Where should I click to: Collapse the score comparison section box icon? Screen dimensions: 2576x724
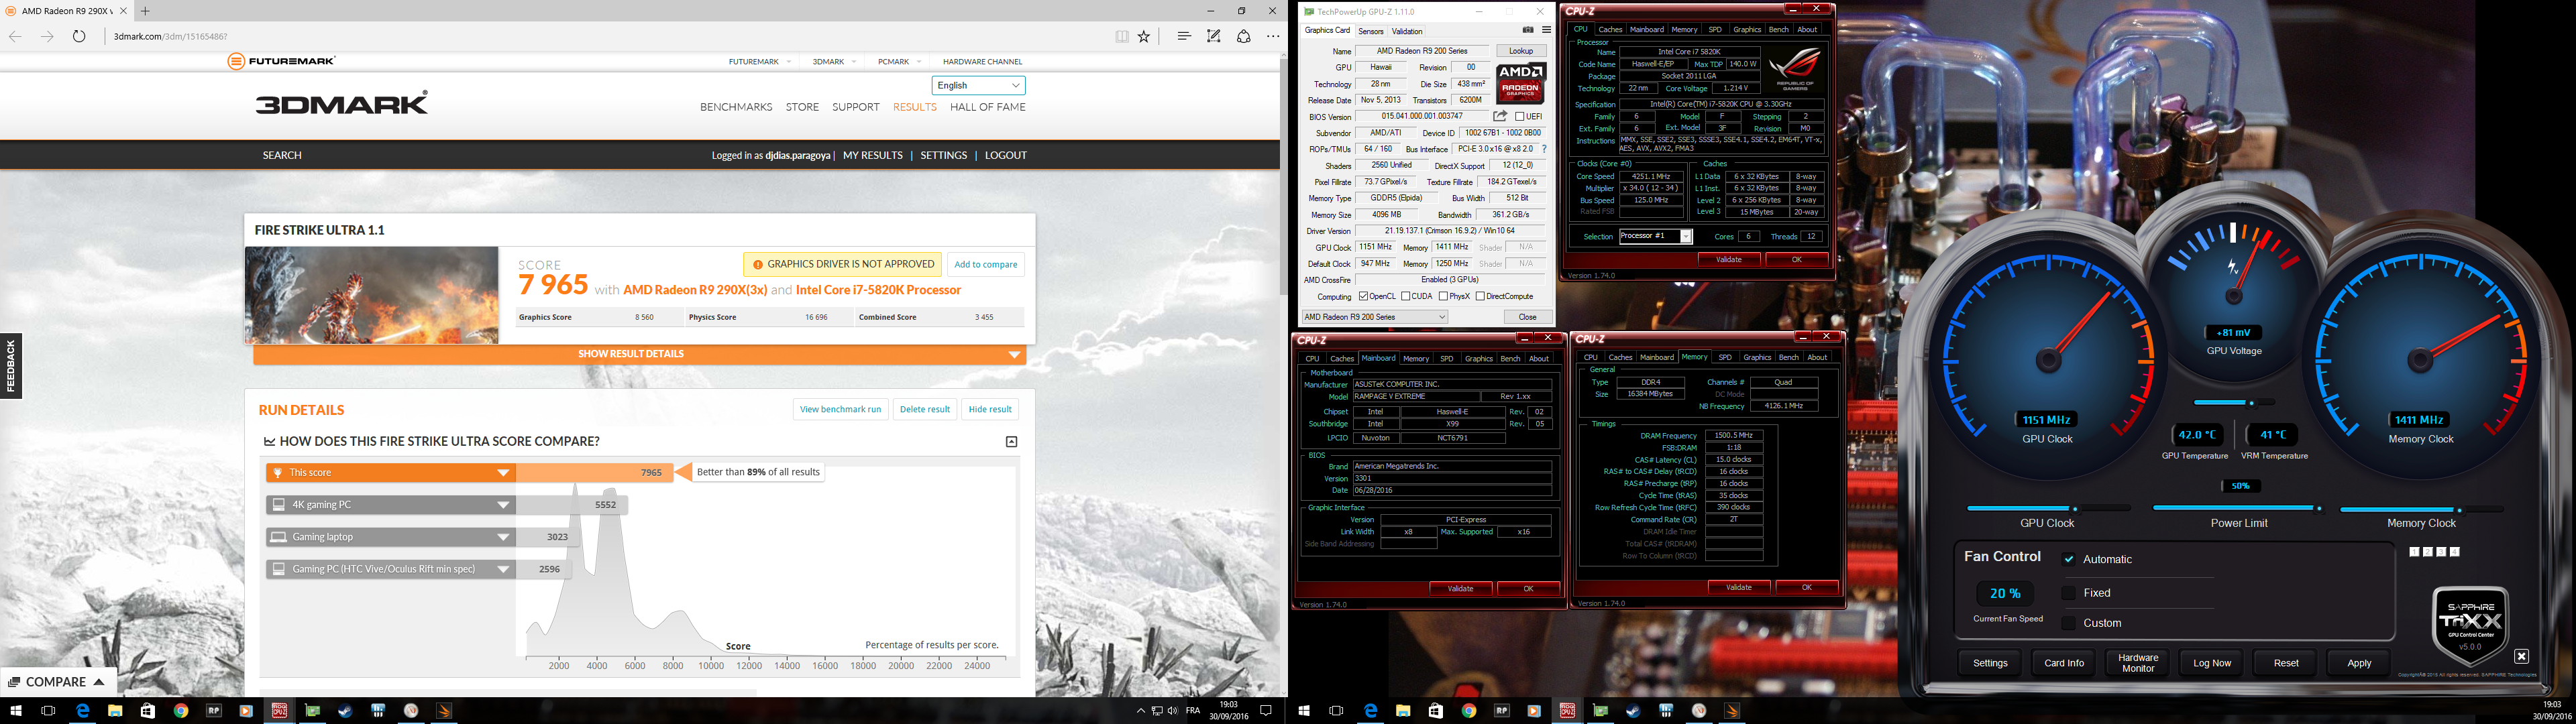coord(1011,442)
